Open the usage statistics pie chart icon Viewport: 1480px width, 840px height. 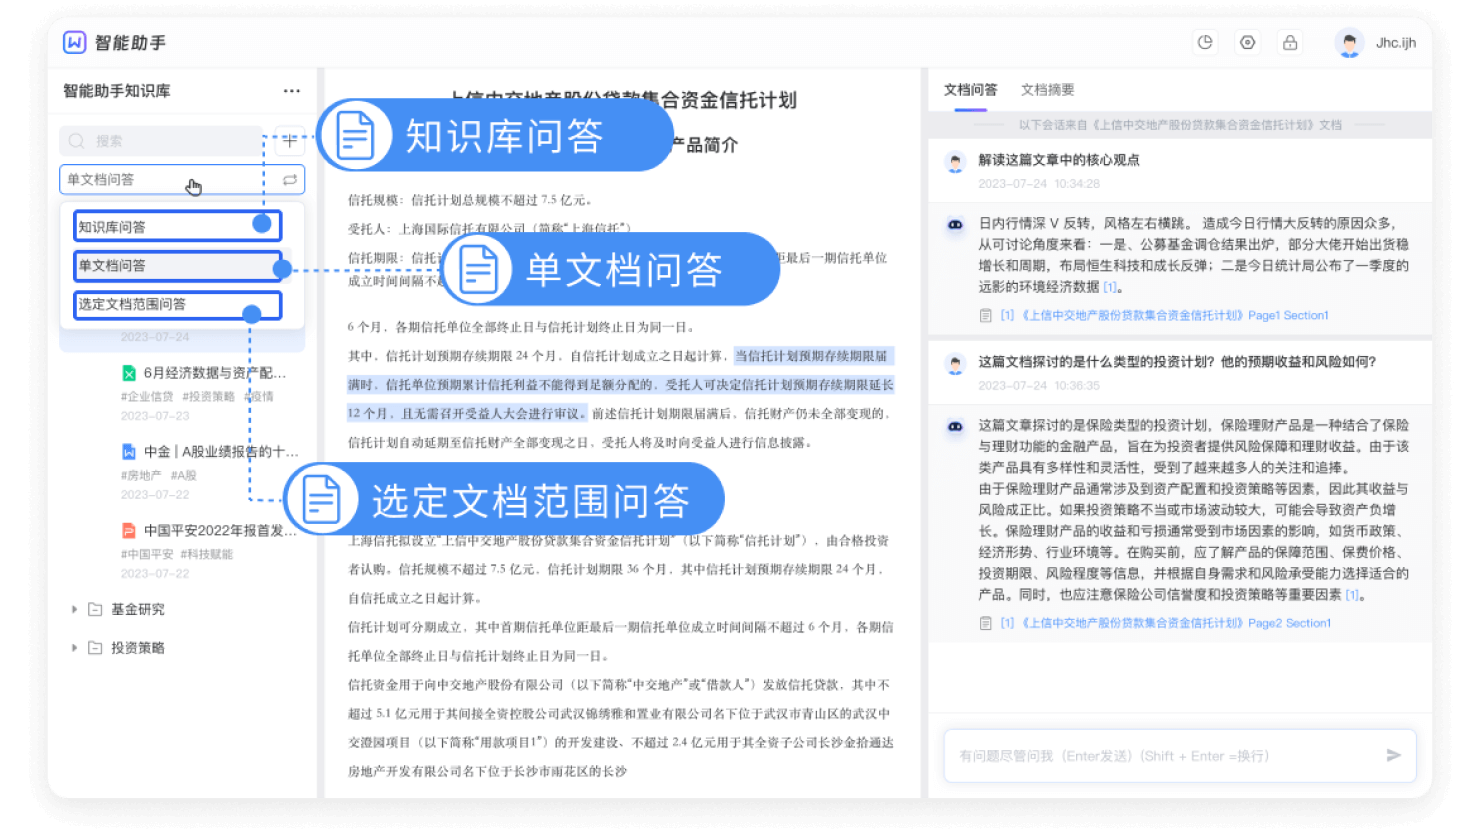(x=1206, y=42)
